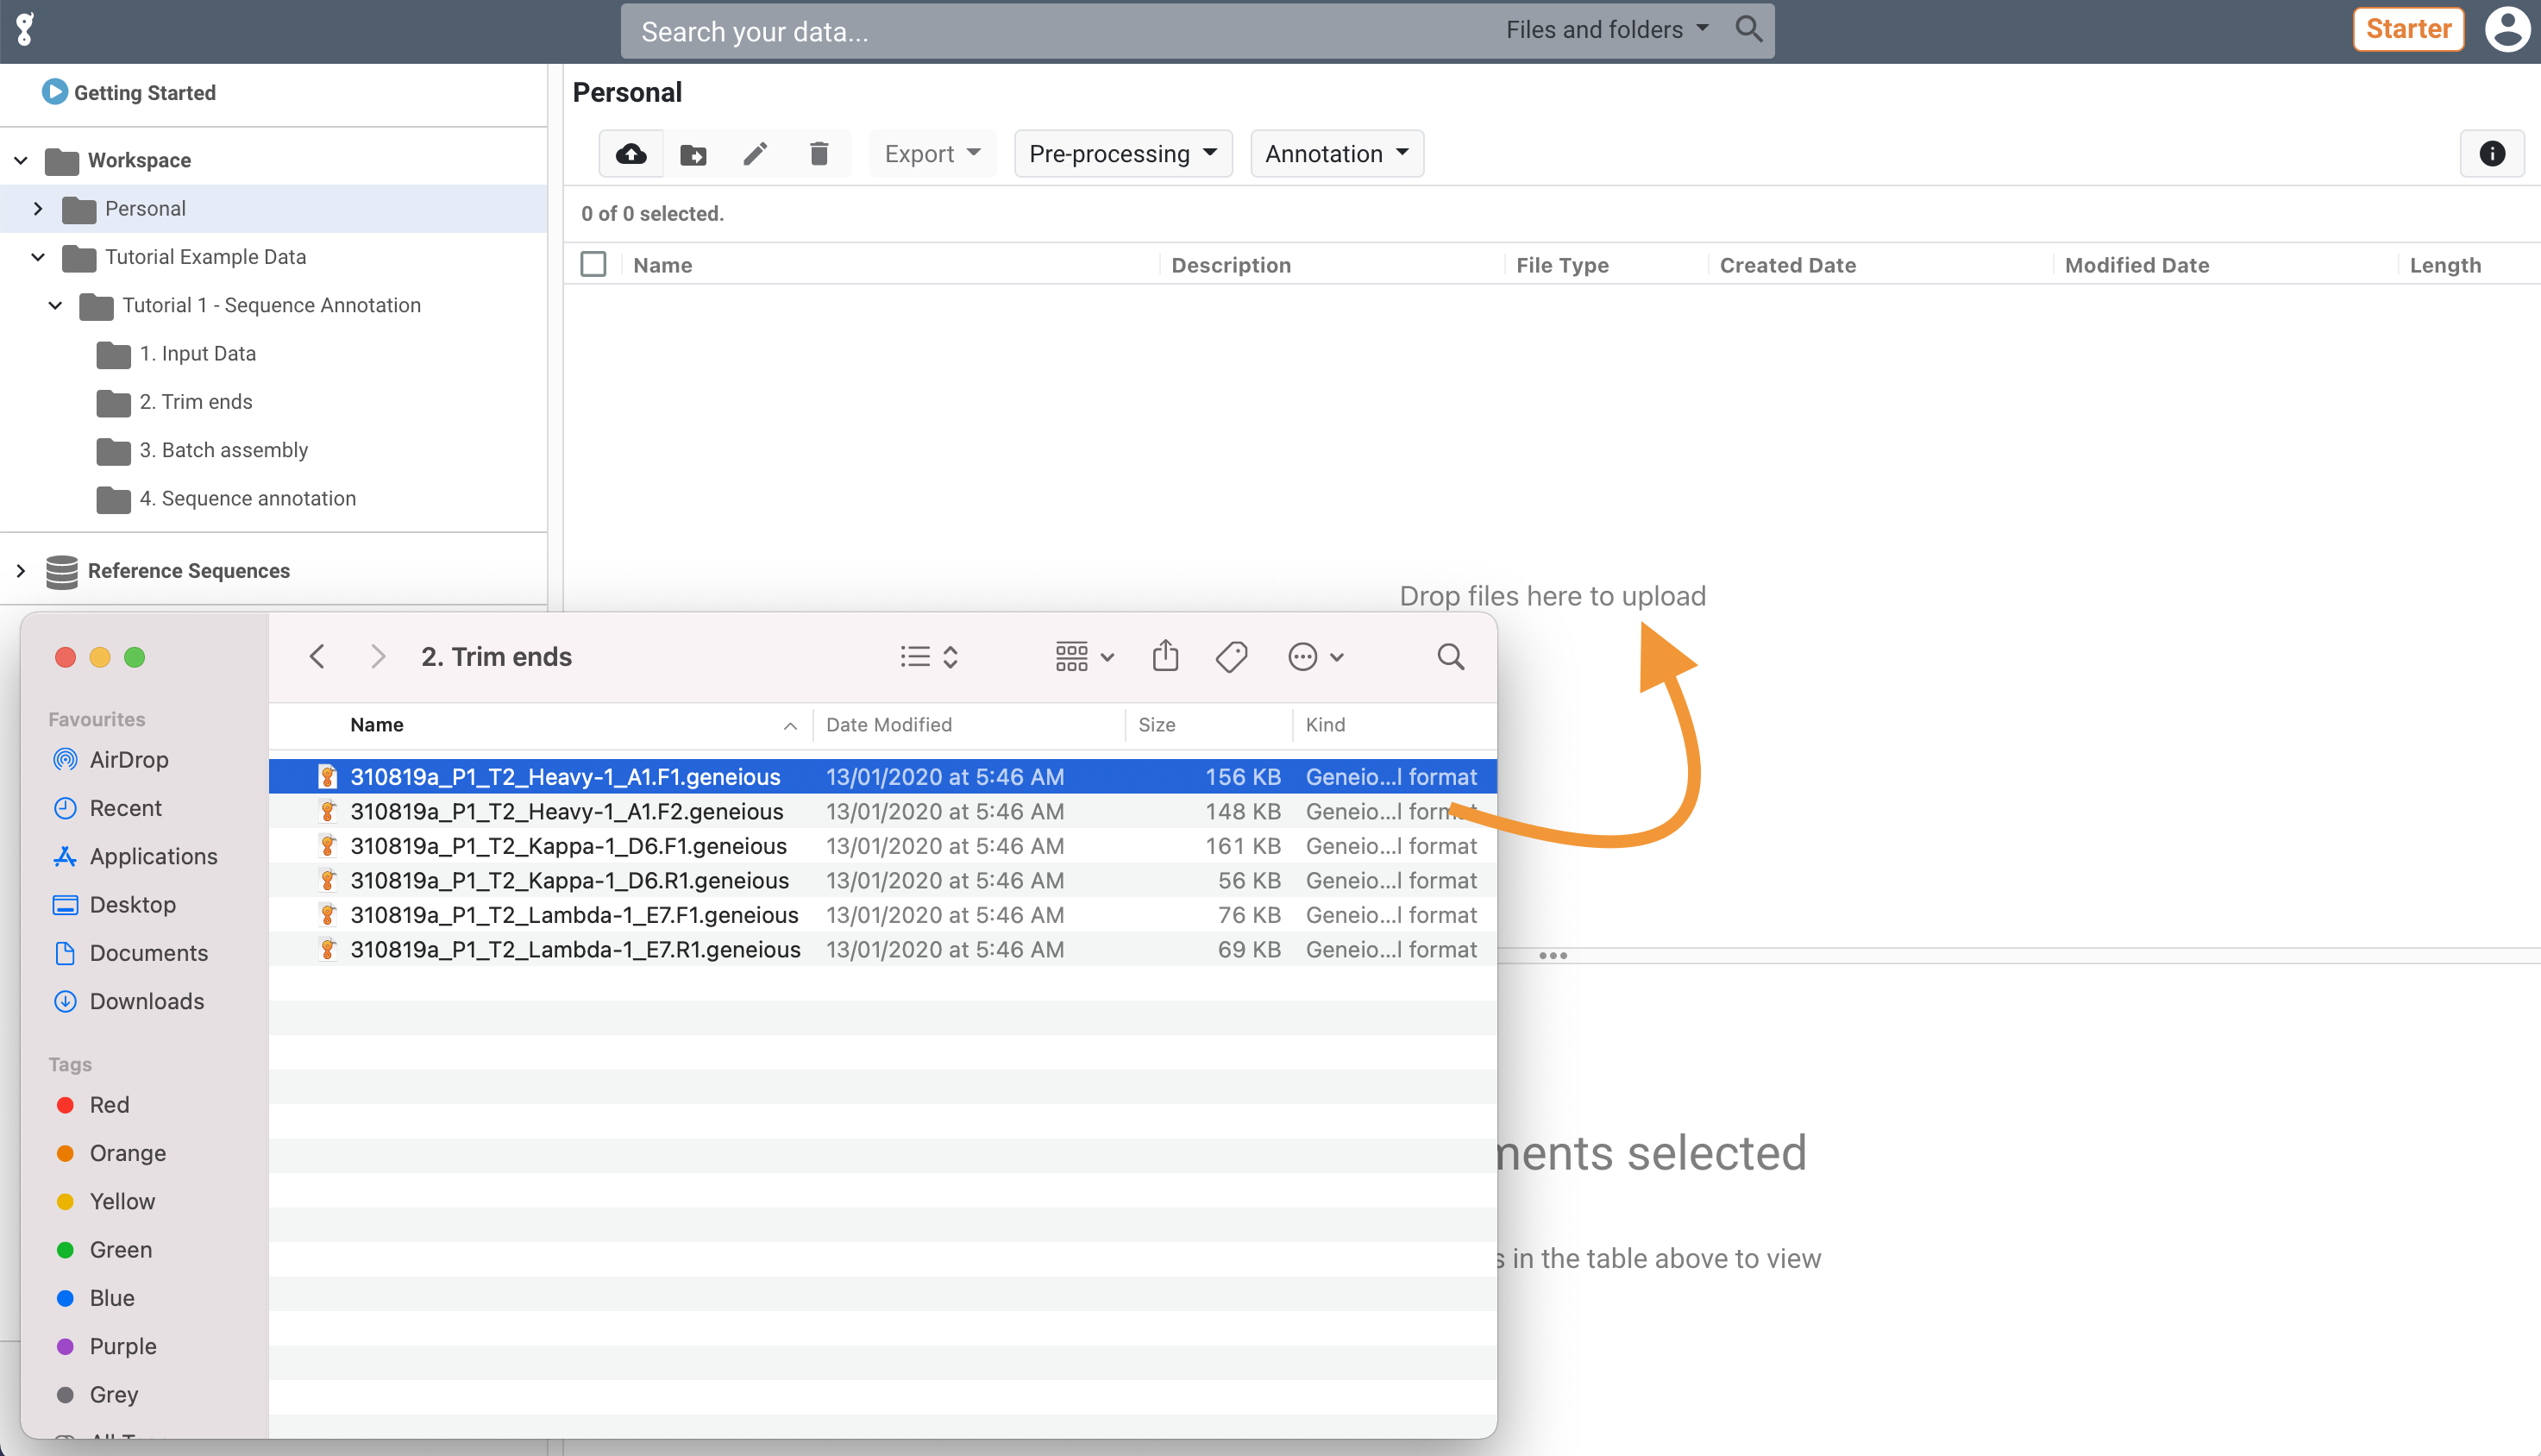
Task: Sort table by Name column
Action: 663,265
